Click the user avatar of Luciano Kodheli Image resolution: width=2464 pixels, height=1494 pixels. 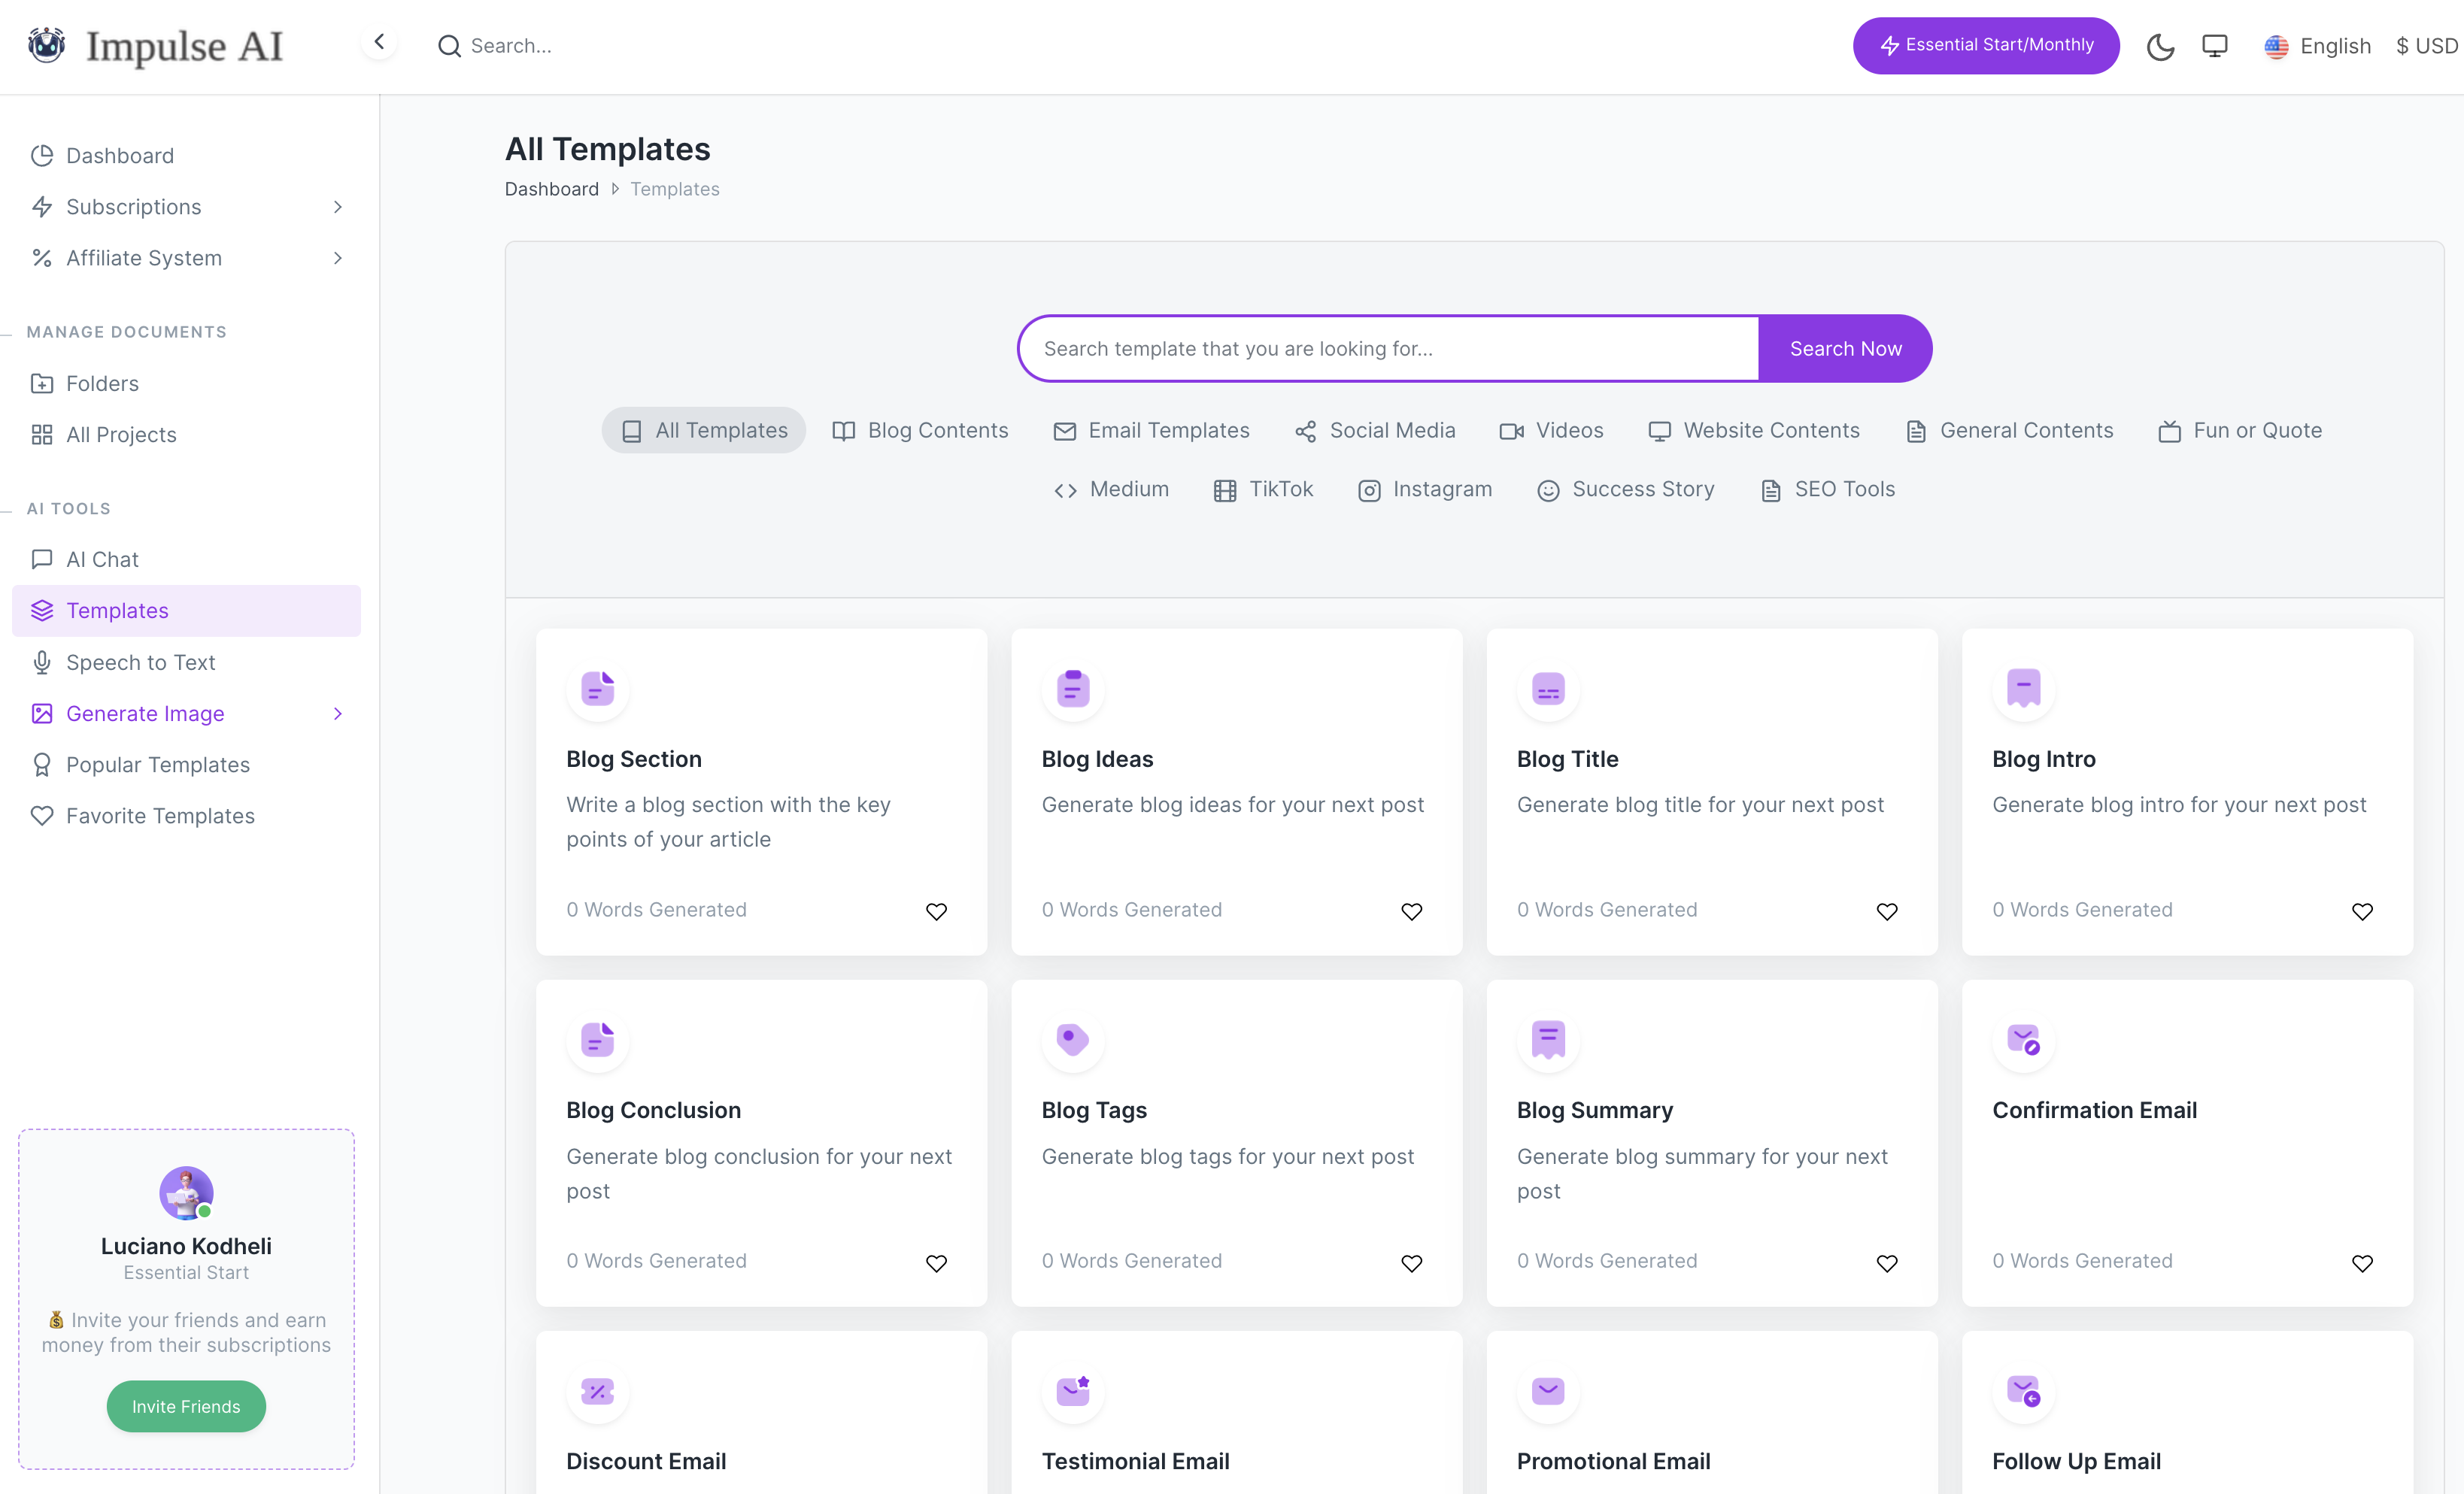(186, 1192)
